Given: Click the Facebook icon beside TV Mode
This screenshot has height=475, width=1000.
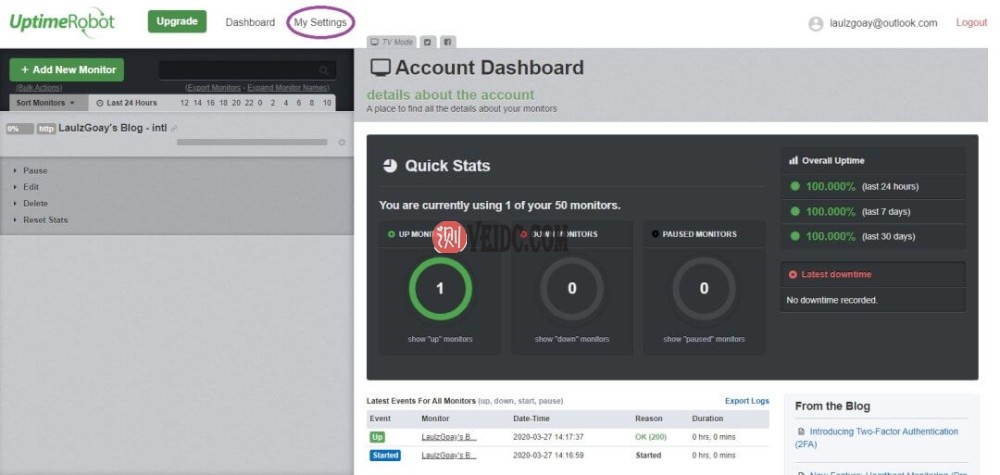Looking at the screenshot, I should click(x=448, y=42).
